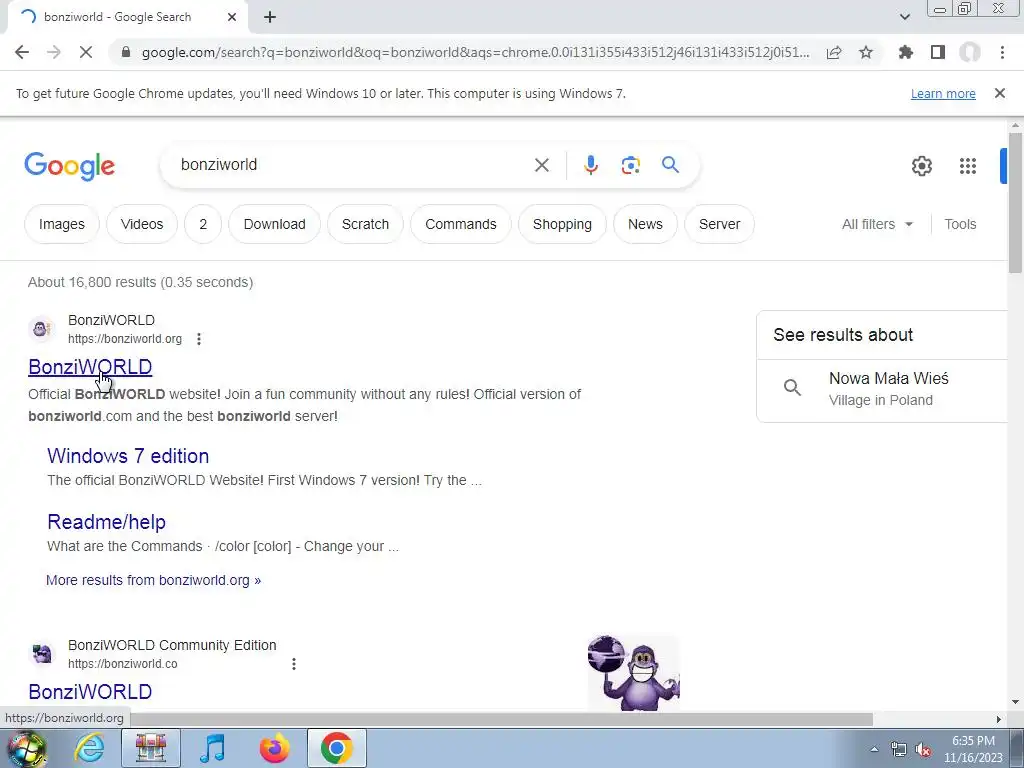This screenshot has height=768, width=1024.
Task: Open a new browser tab
Action: tap(270, 17)
